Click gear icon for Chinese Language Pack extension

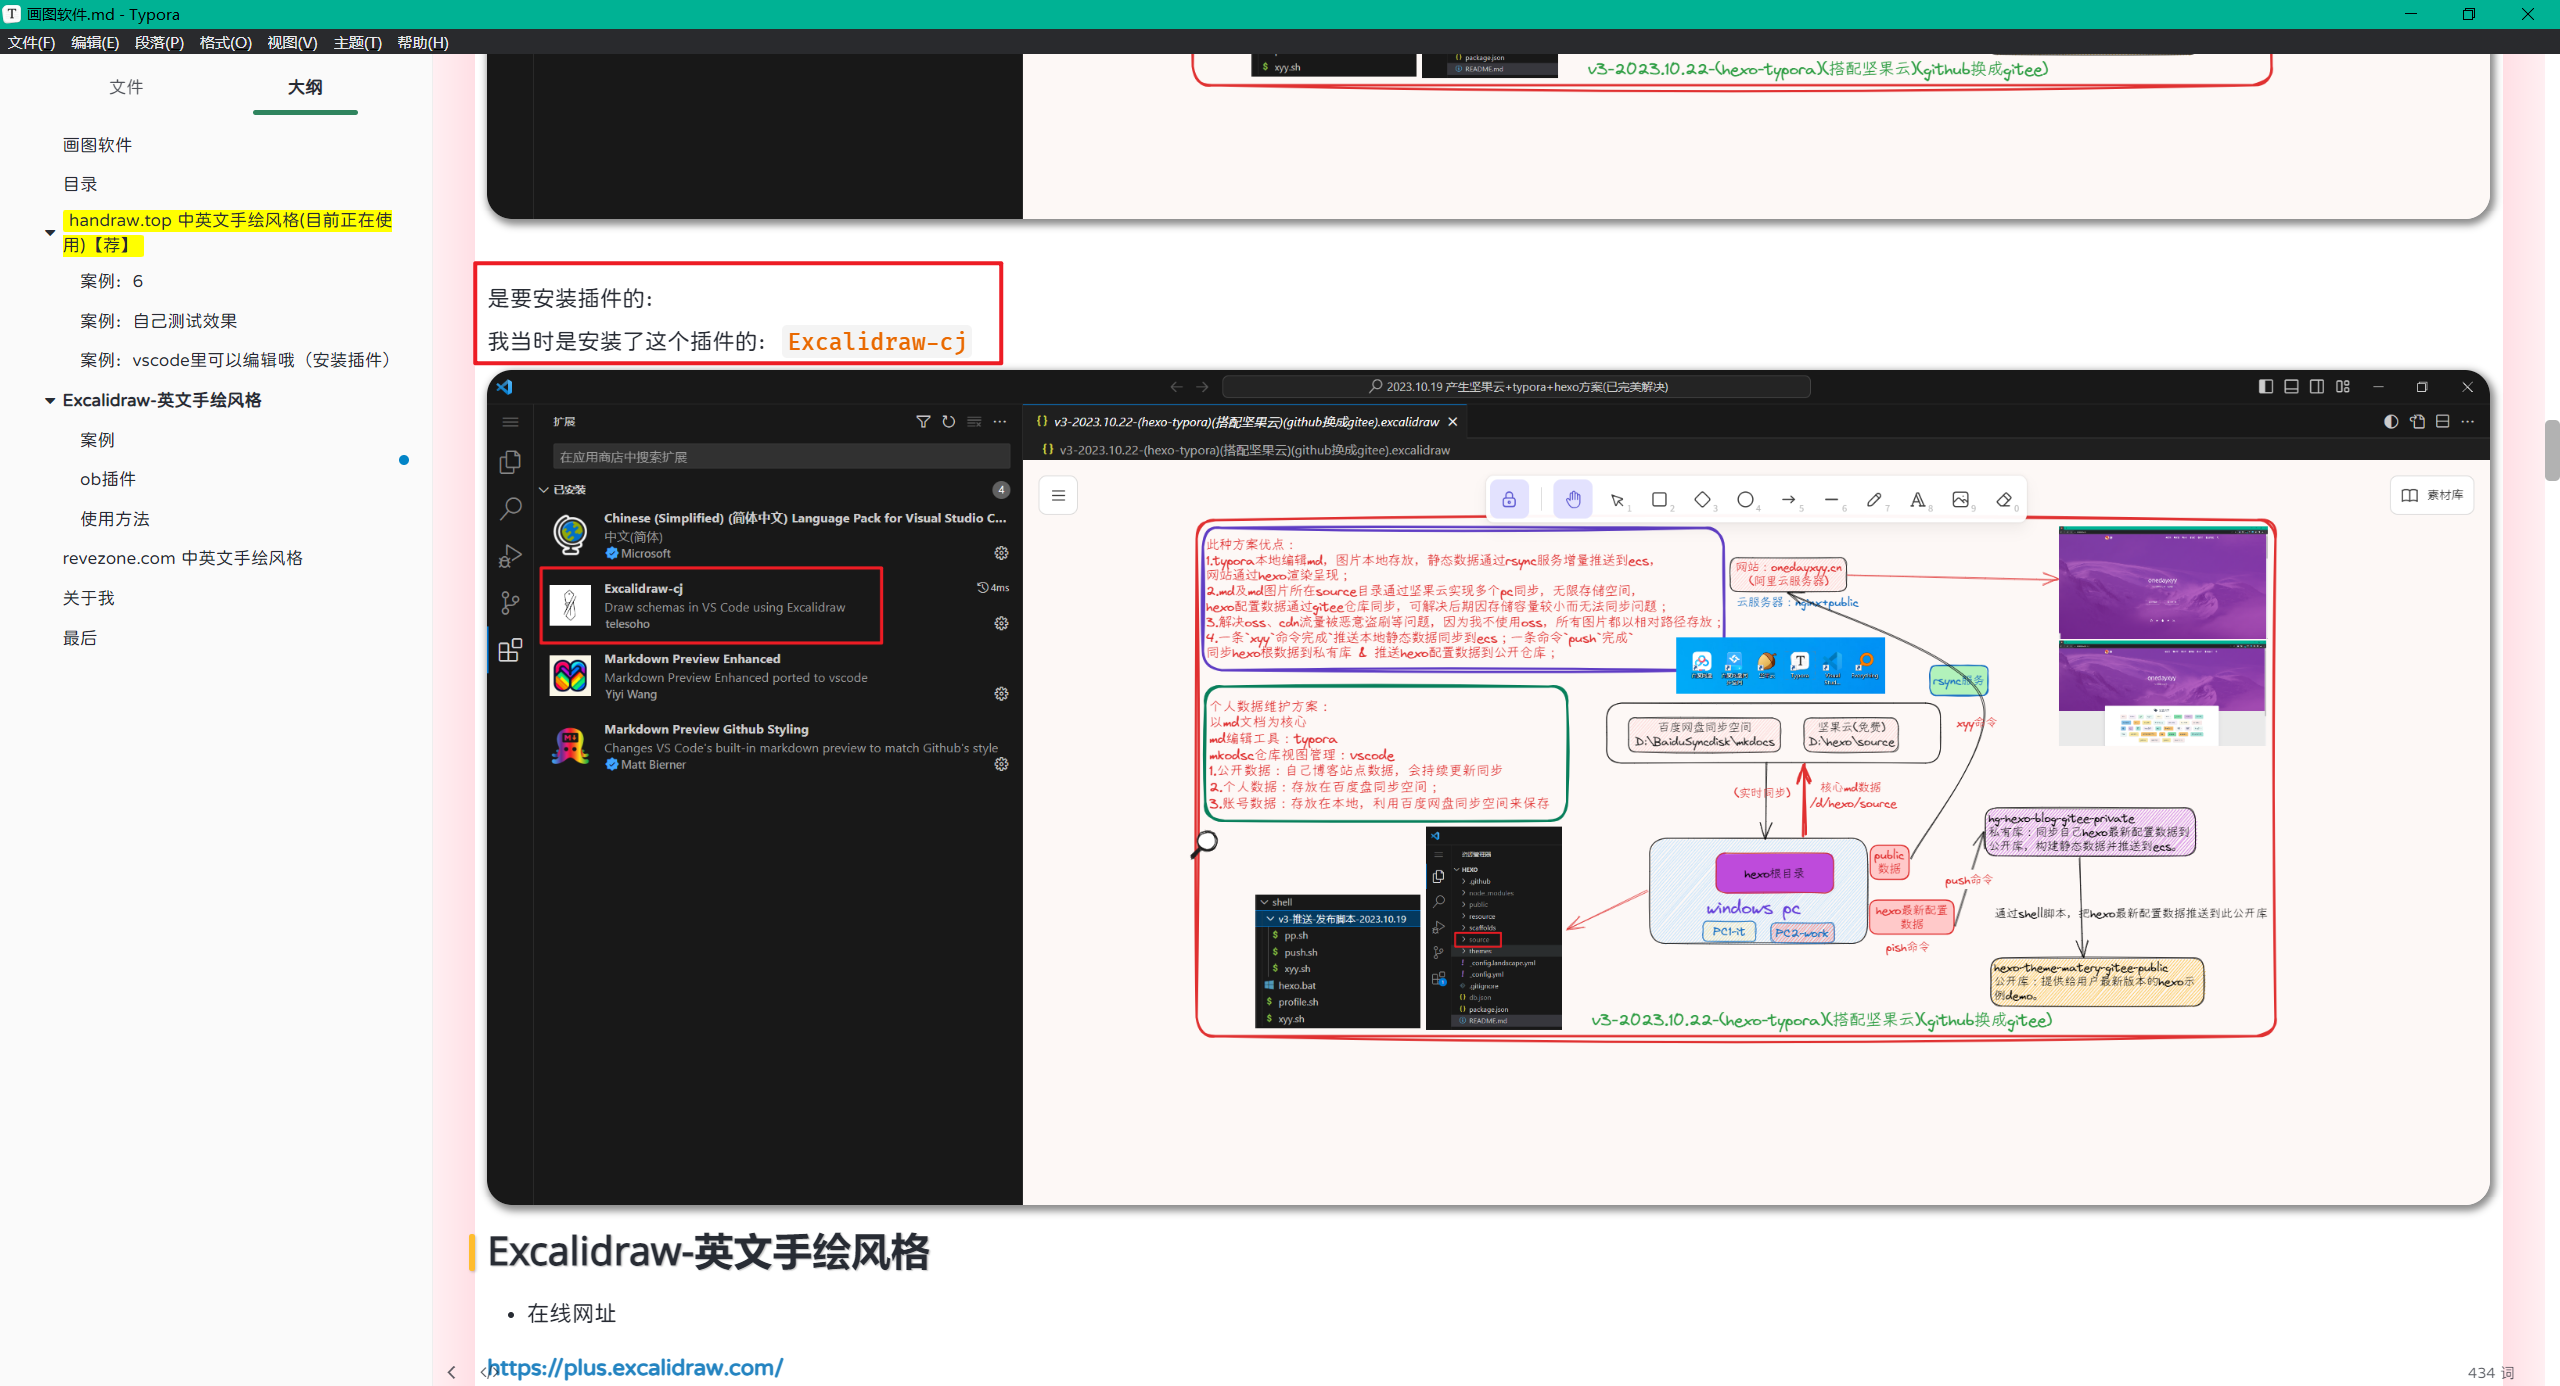point(1001,553)
